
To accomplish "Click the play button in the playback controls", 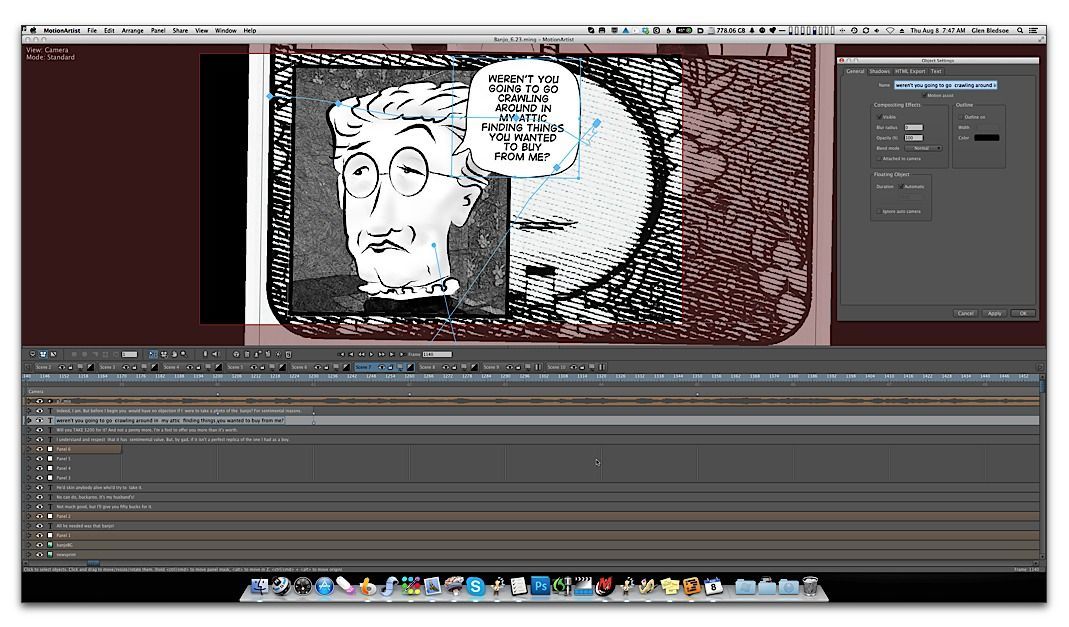I will (371, 354).
